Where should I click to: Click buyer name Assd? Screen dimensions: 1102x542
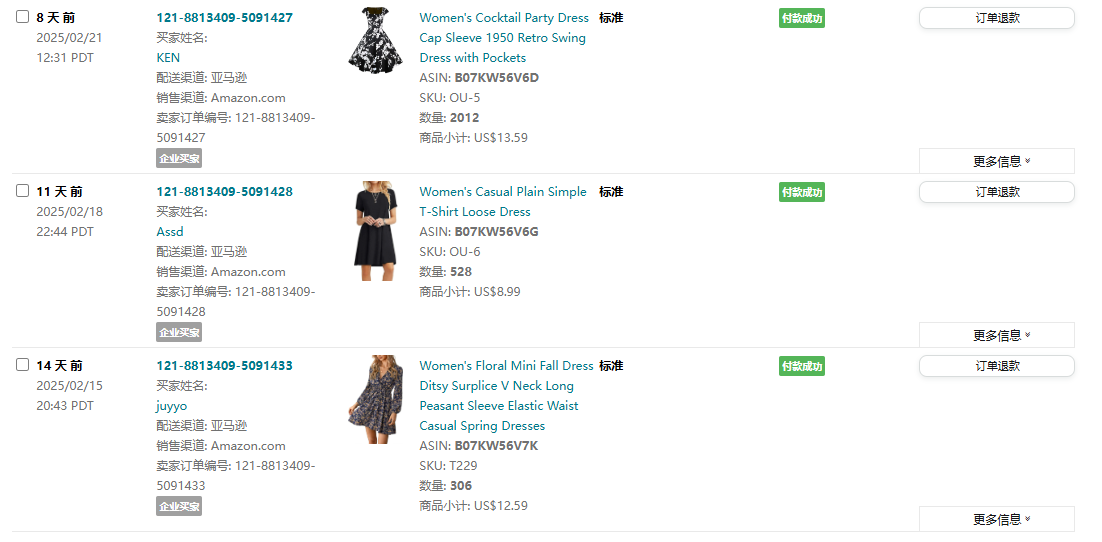170,232
